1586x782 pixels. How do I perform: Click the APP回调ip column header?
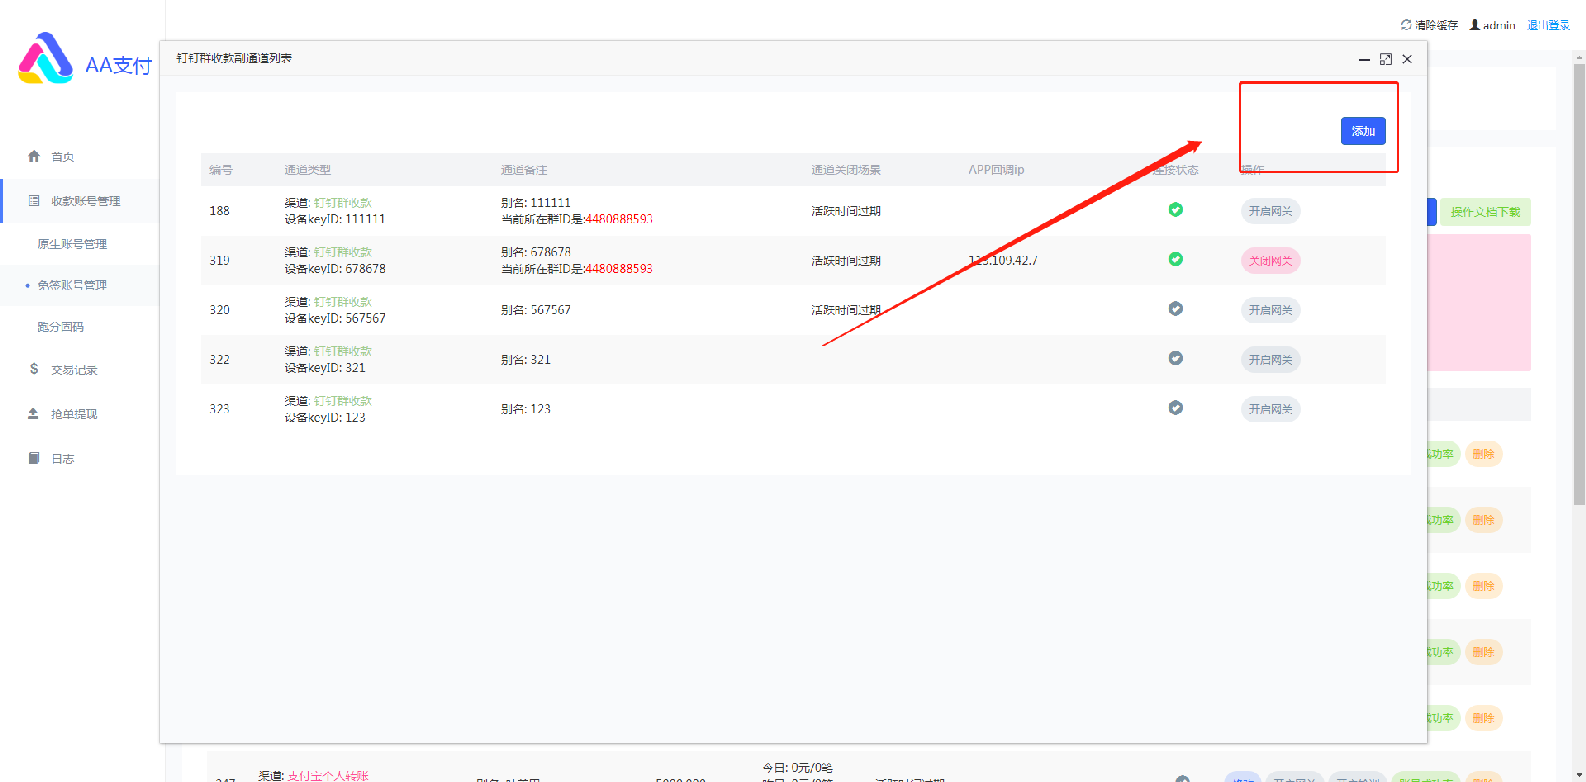996,170
